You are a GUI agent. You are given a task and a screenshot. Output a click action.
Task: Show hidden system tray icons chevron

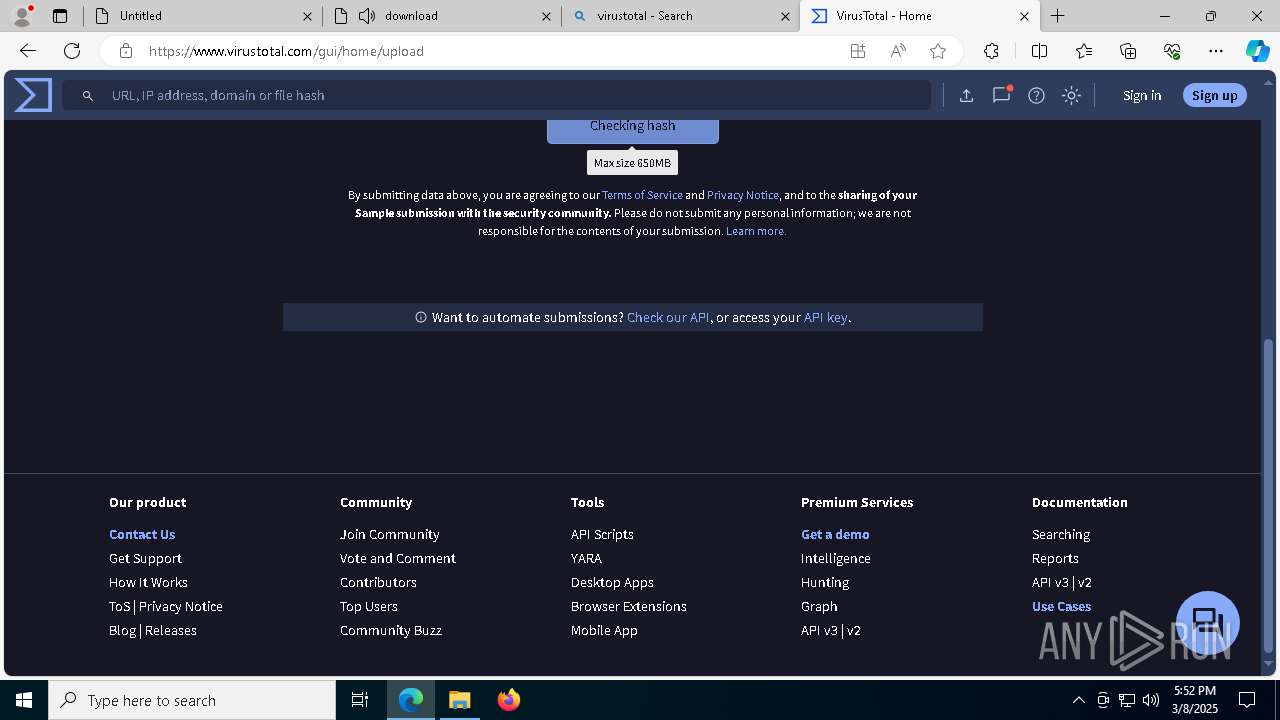point(1078,700)
